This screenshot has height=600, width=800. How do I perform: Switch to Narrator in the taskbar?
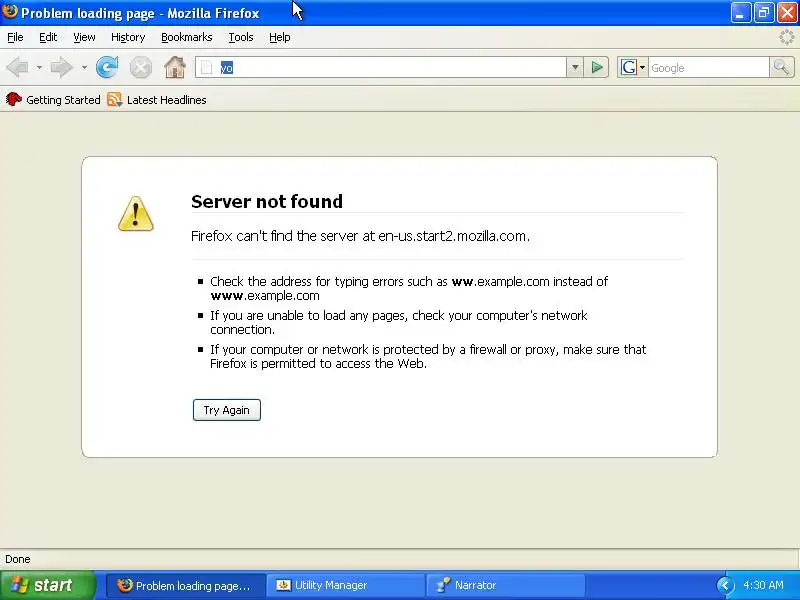pyautogui.click(x=505, y=585)
